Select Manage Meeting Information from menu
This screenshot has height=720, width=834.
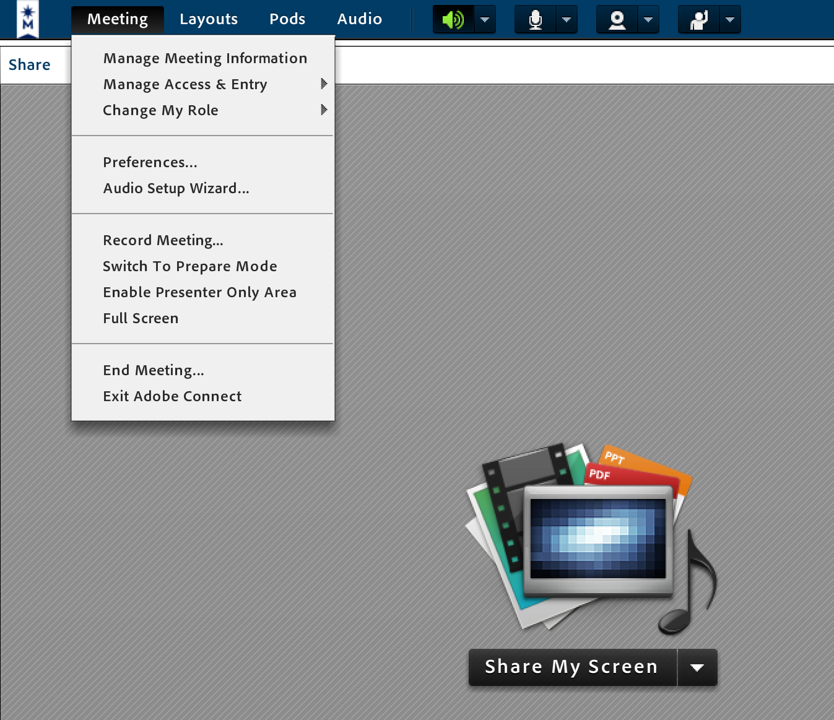pos(205,58)
